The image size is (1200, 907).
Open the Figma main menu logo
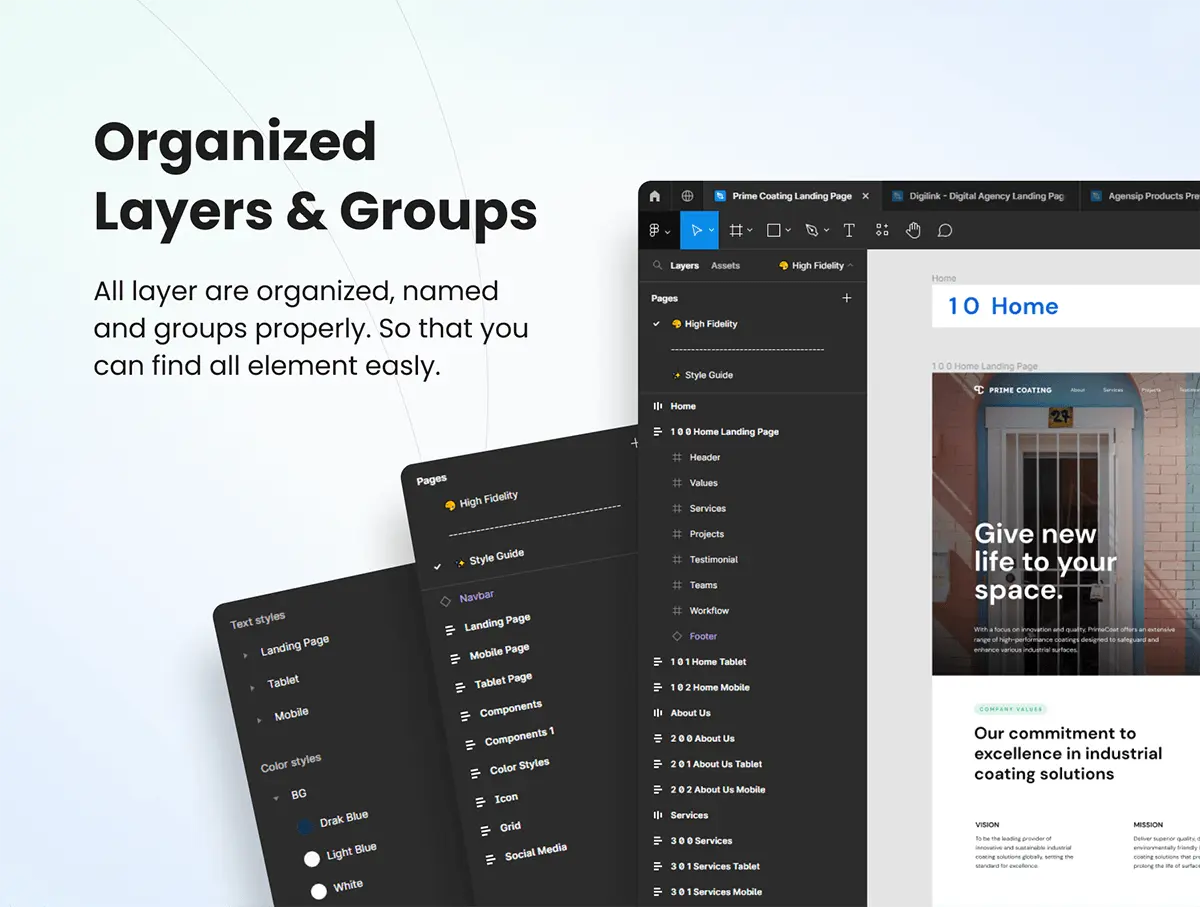pos(655,230)
